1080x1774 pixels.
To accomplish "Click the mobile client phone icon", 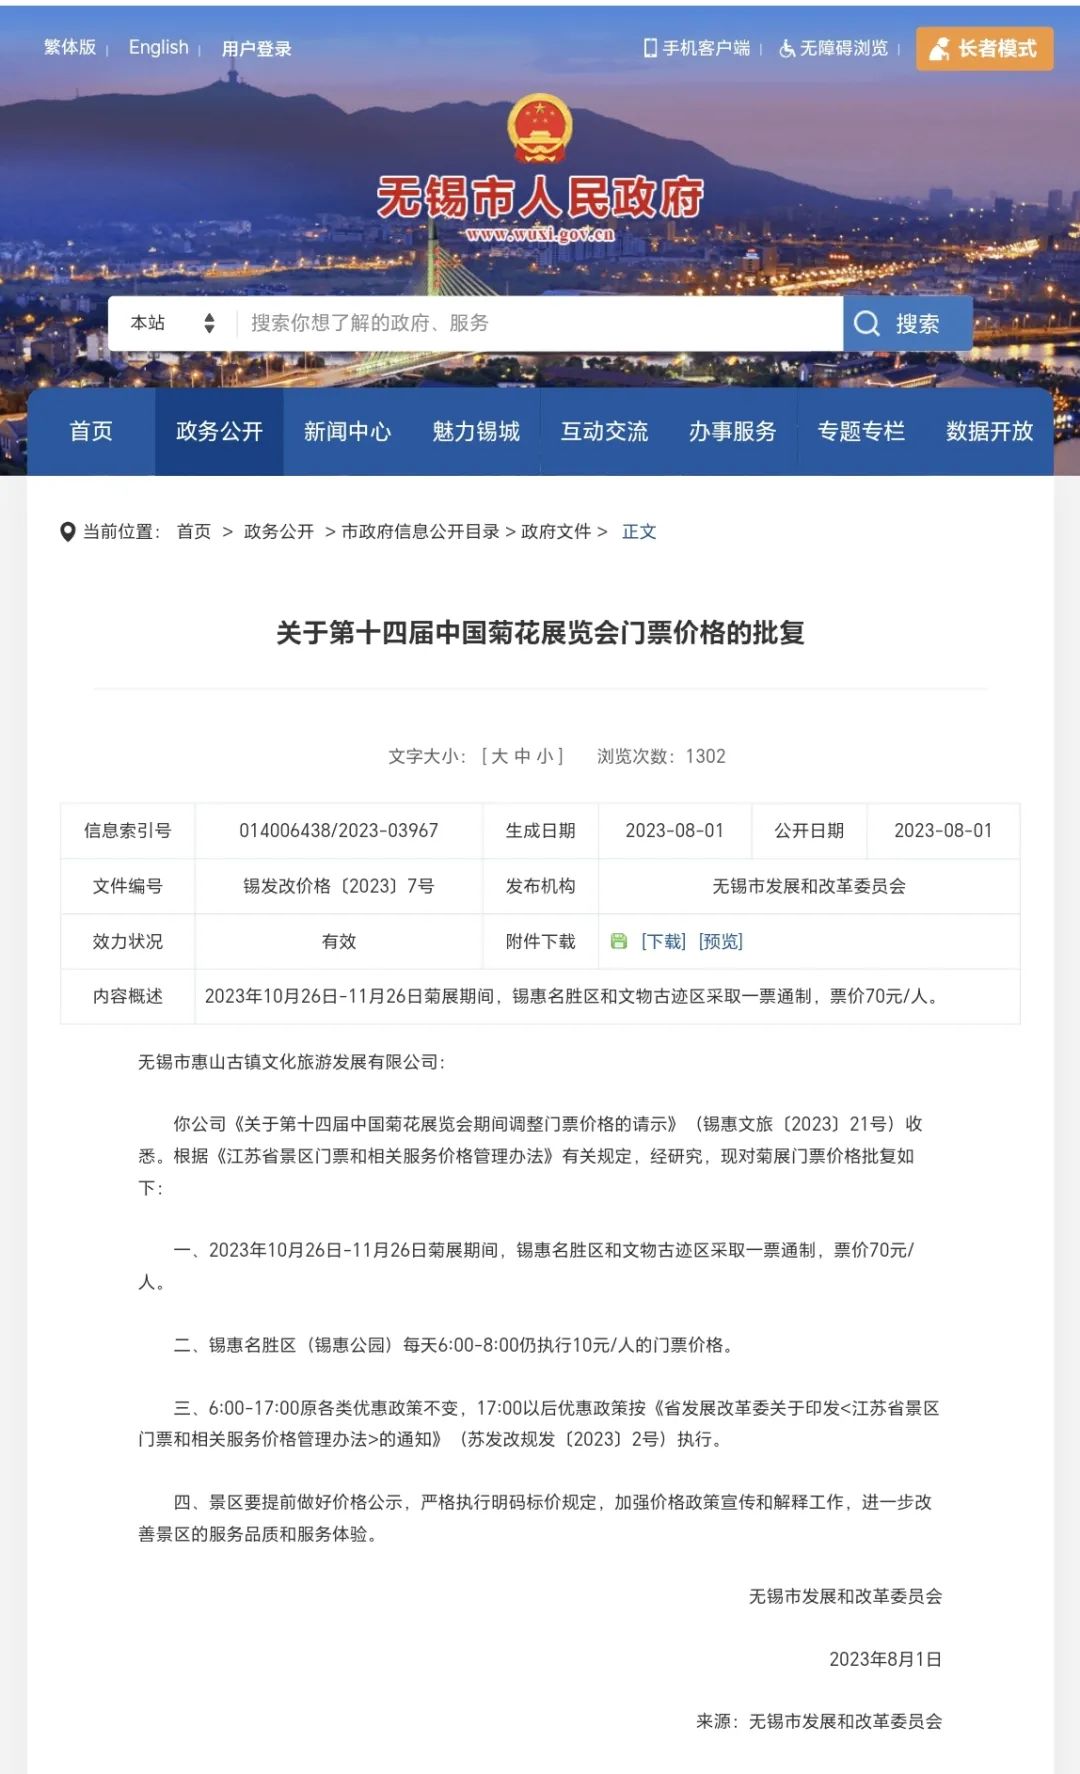I will [650, 48].
